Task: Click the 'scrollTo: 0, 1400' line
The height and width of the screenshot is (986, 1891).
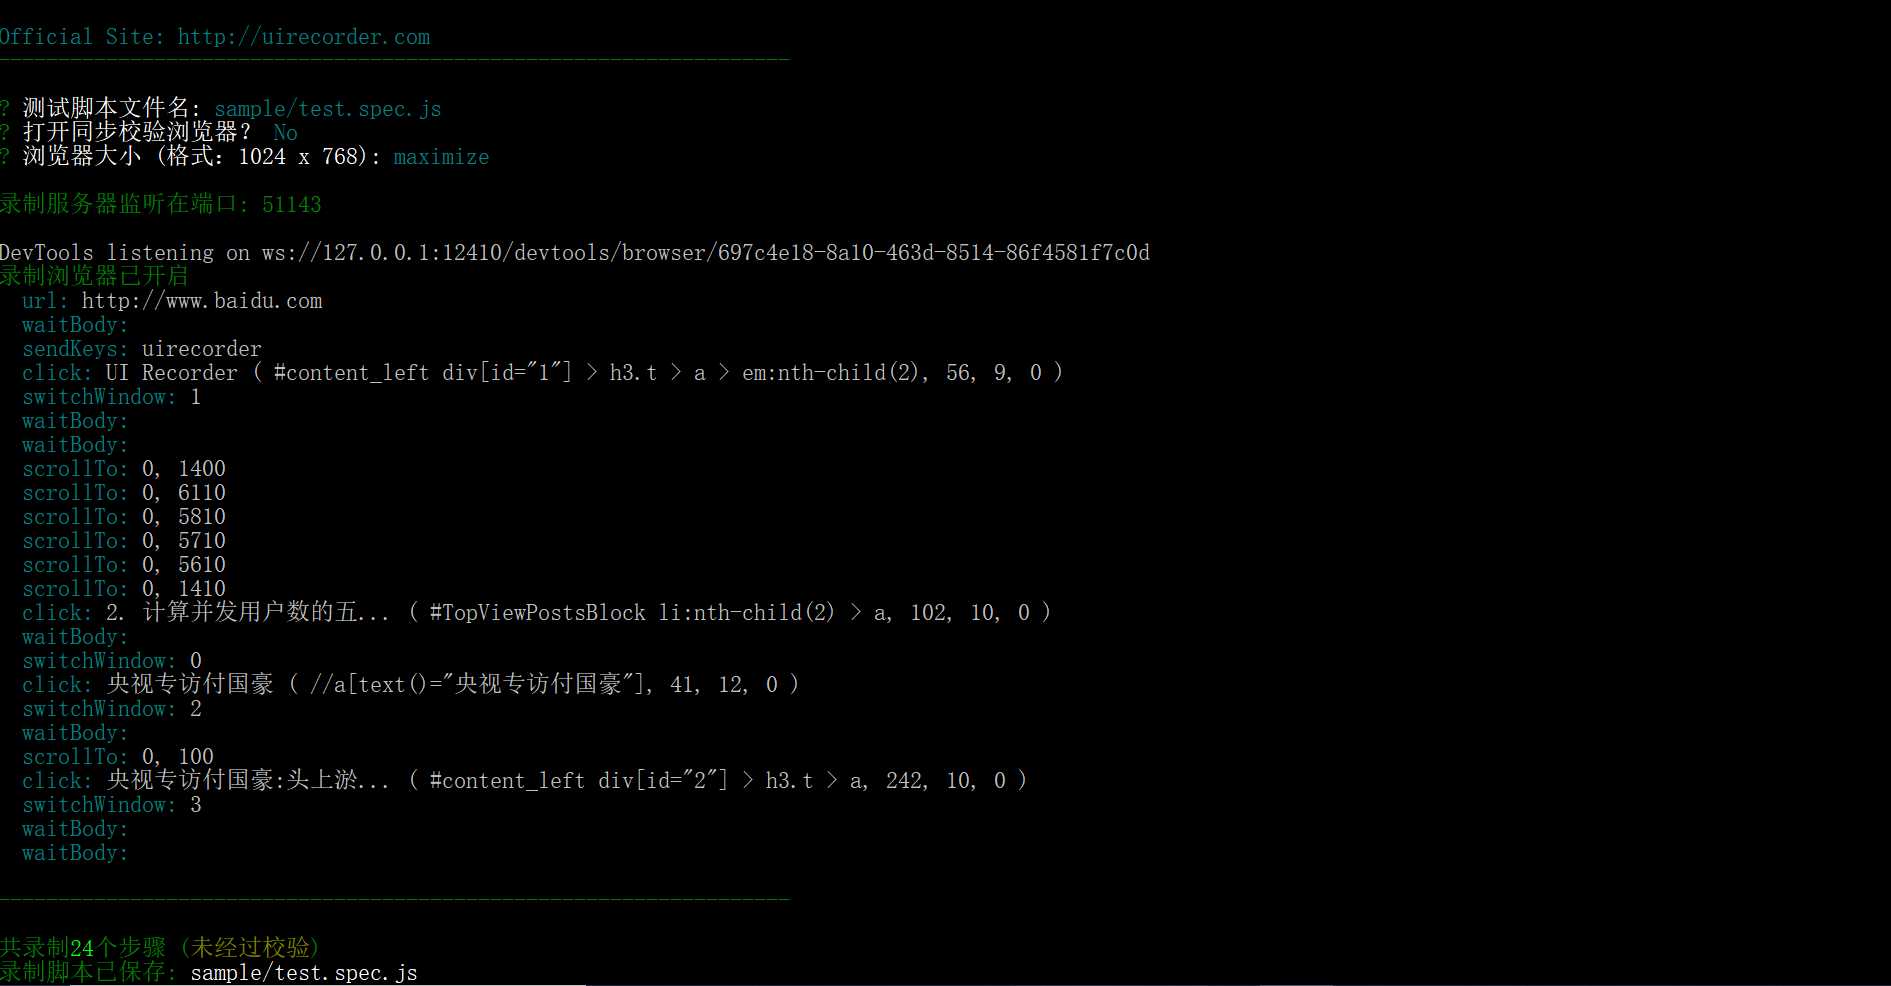Action: click(124, 469)
